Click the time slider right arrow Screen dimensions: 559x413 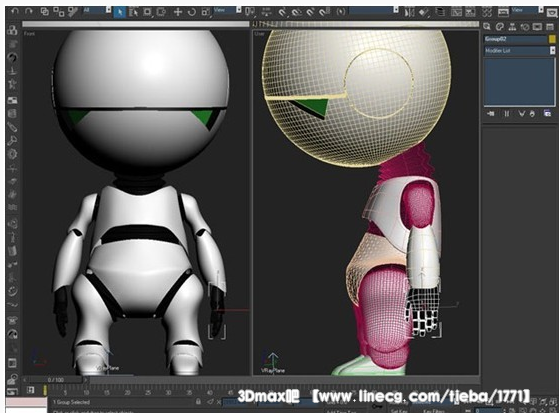click(86, 380)
